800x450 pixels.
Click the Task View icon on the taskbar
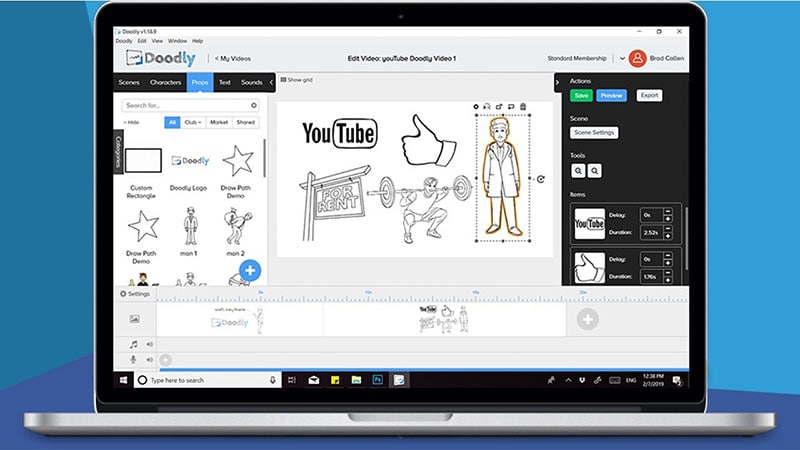[x=292, y=380]
